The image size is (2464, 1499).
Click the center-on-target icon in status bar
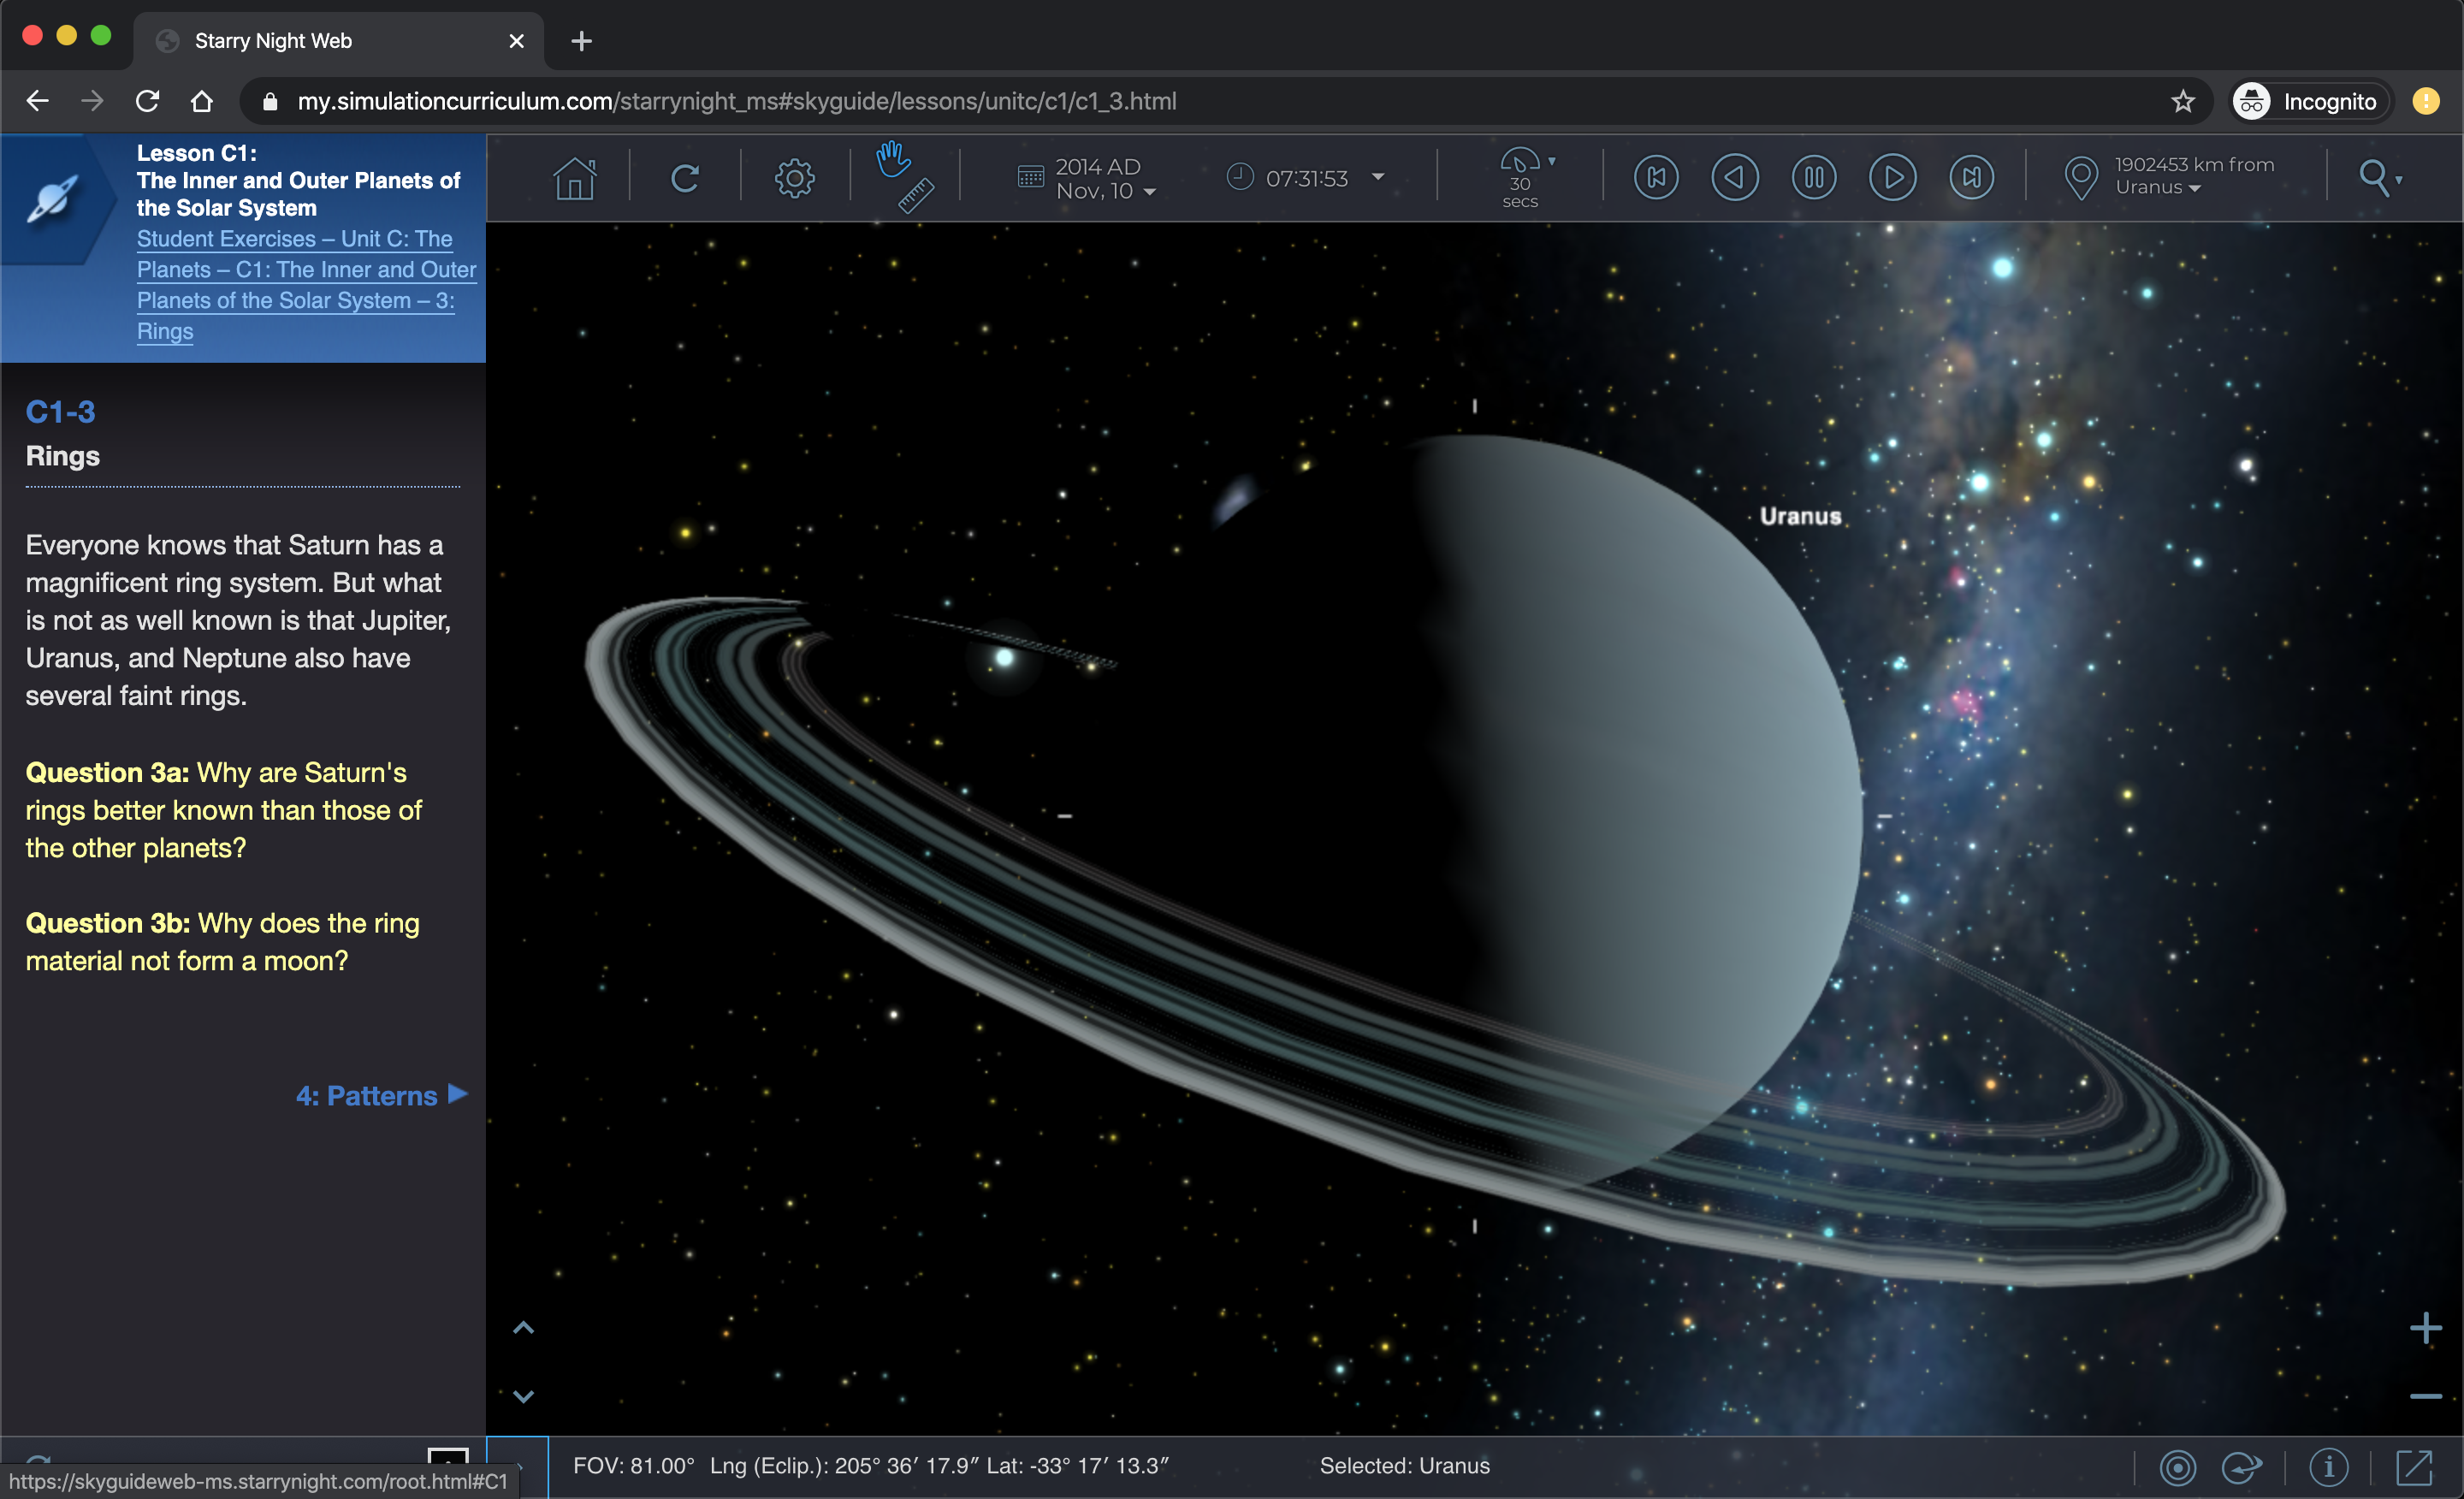point(2177,1467)
